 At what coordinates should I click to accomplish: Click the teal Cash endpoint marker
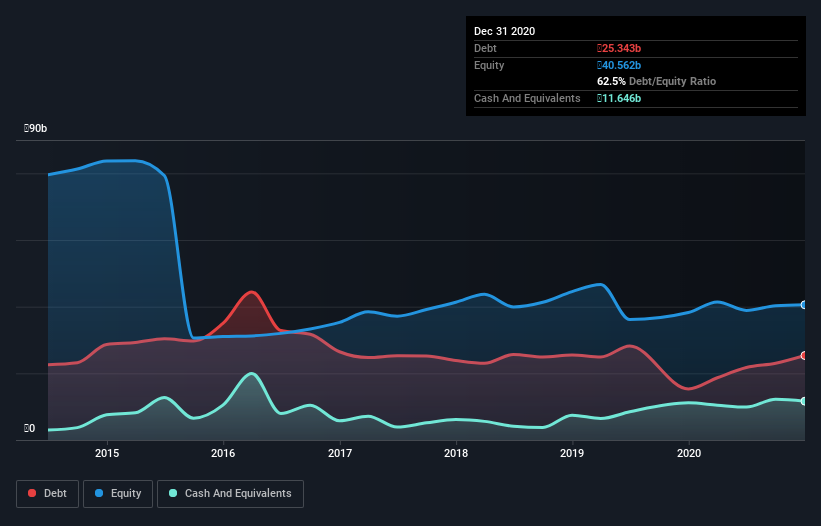tap(804, 401)
